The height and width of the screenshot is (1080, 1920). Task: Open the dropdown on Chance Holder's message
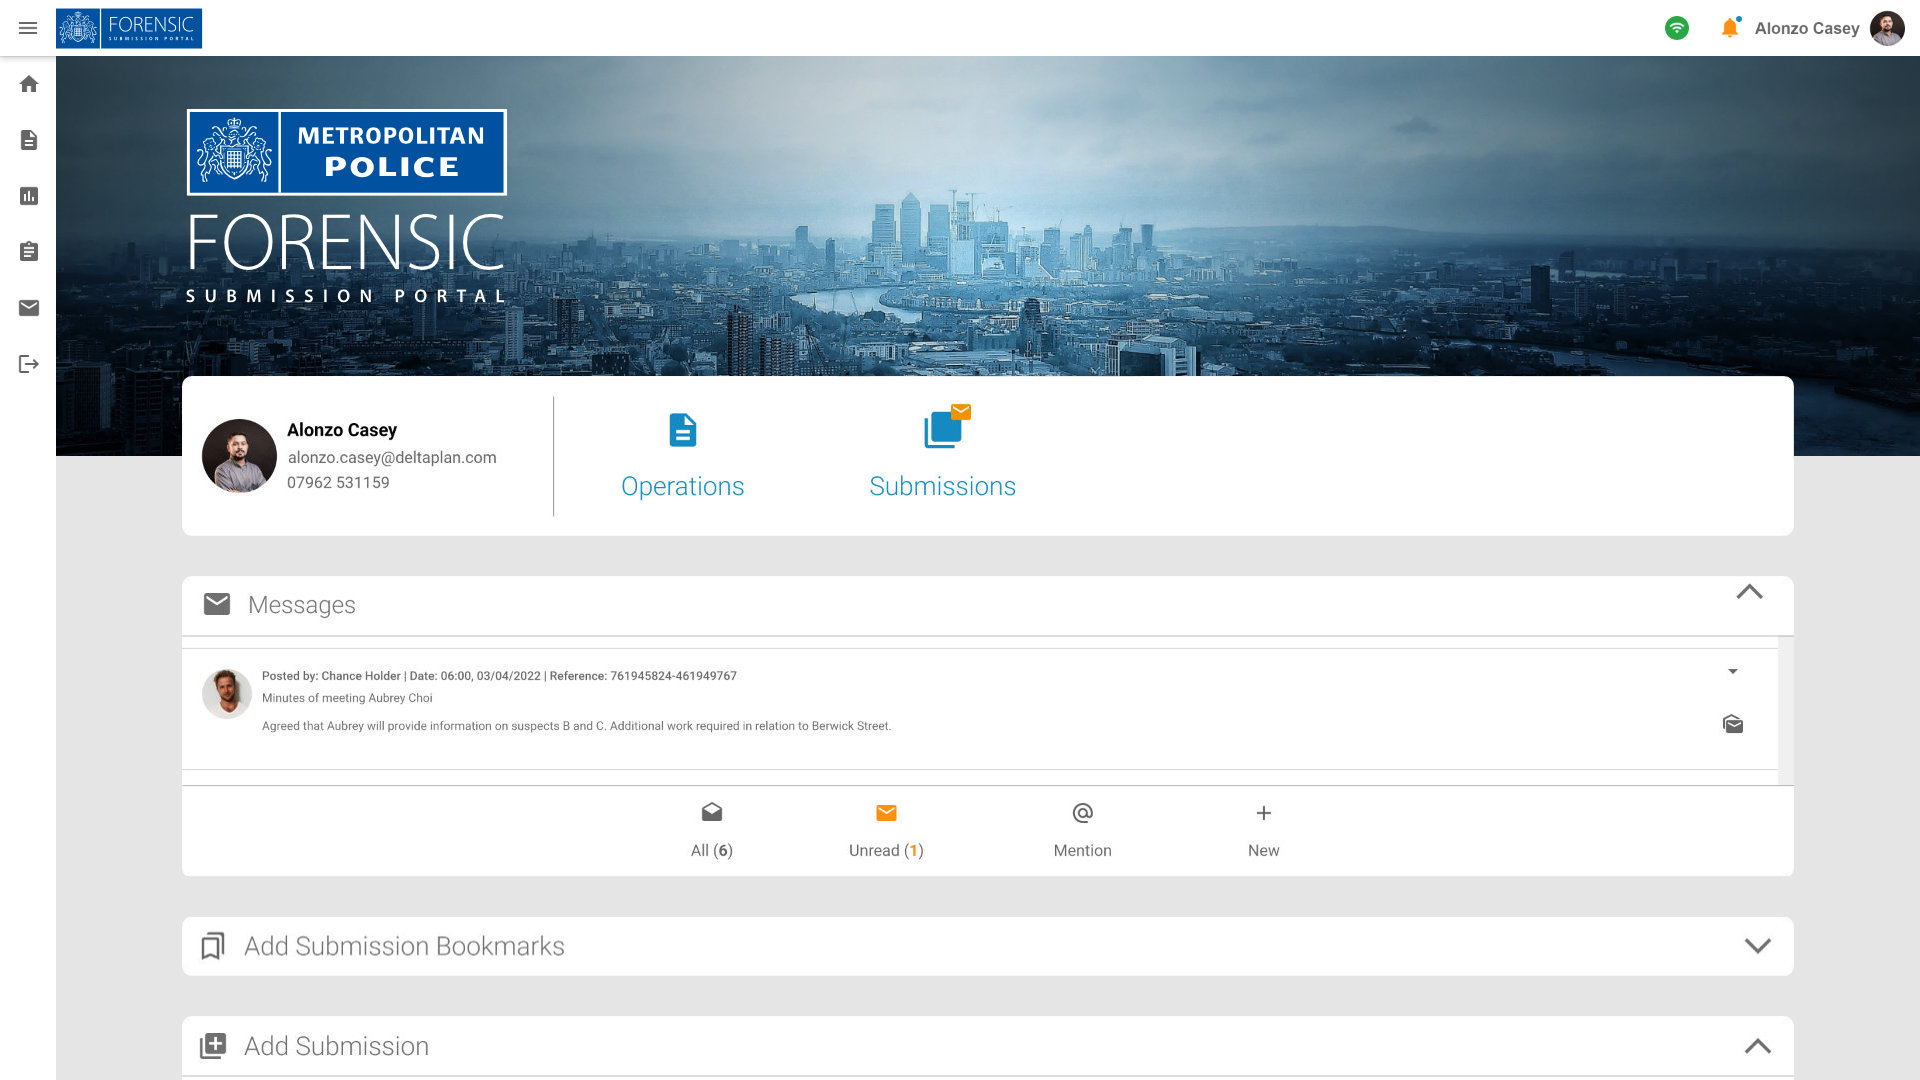(x=1733, y=672)
